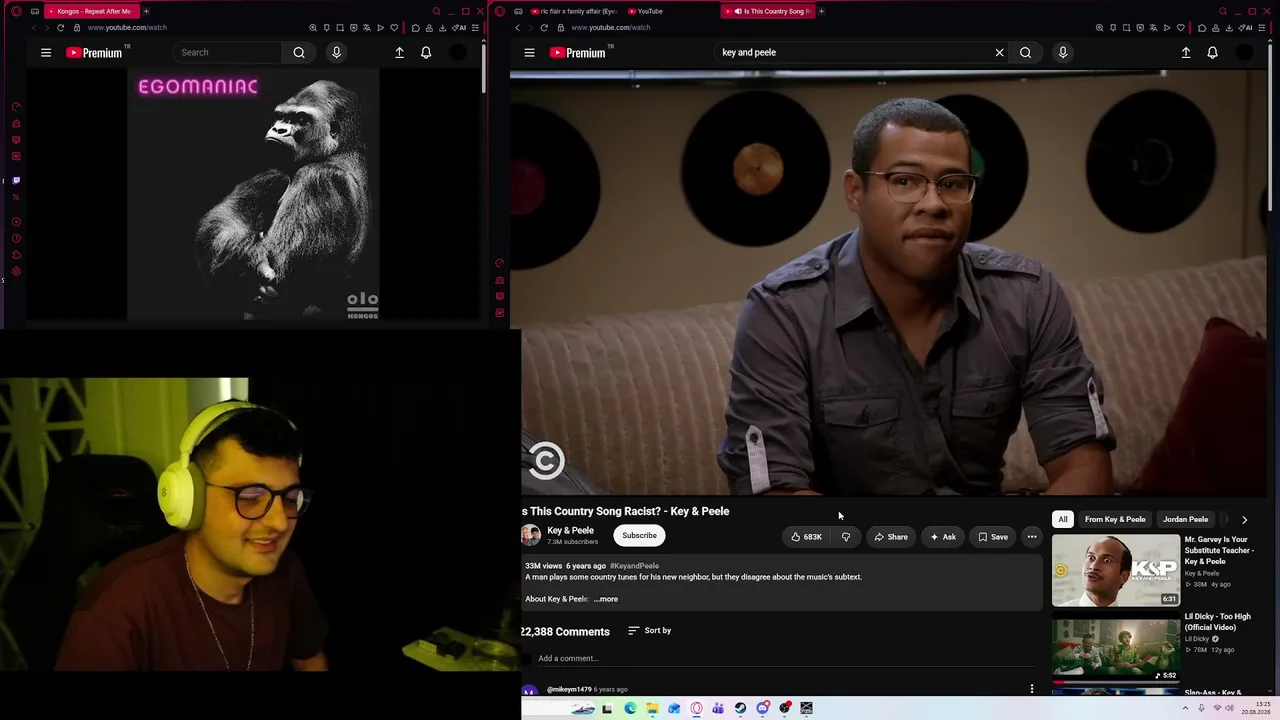1280x720 pixels.
Task: Open Discord from the taskbar
Action: [763, 709]
